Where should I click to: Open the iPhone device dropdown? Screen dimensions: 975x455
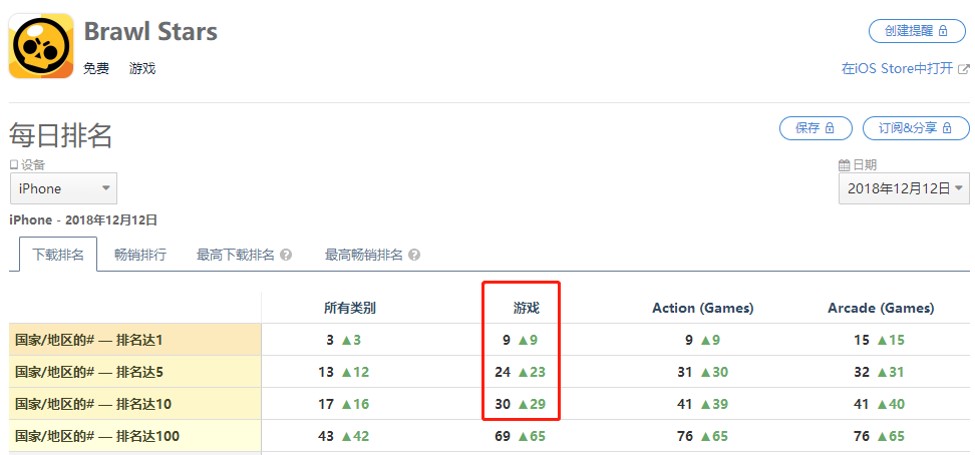(x=63, y=189)
